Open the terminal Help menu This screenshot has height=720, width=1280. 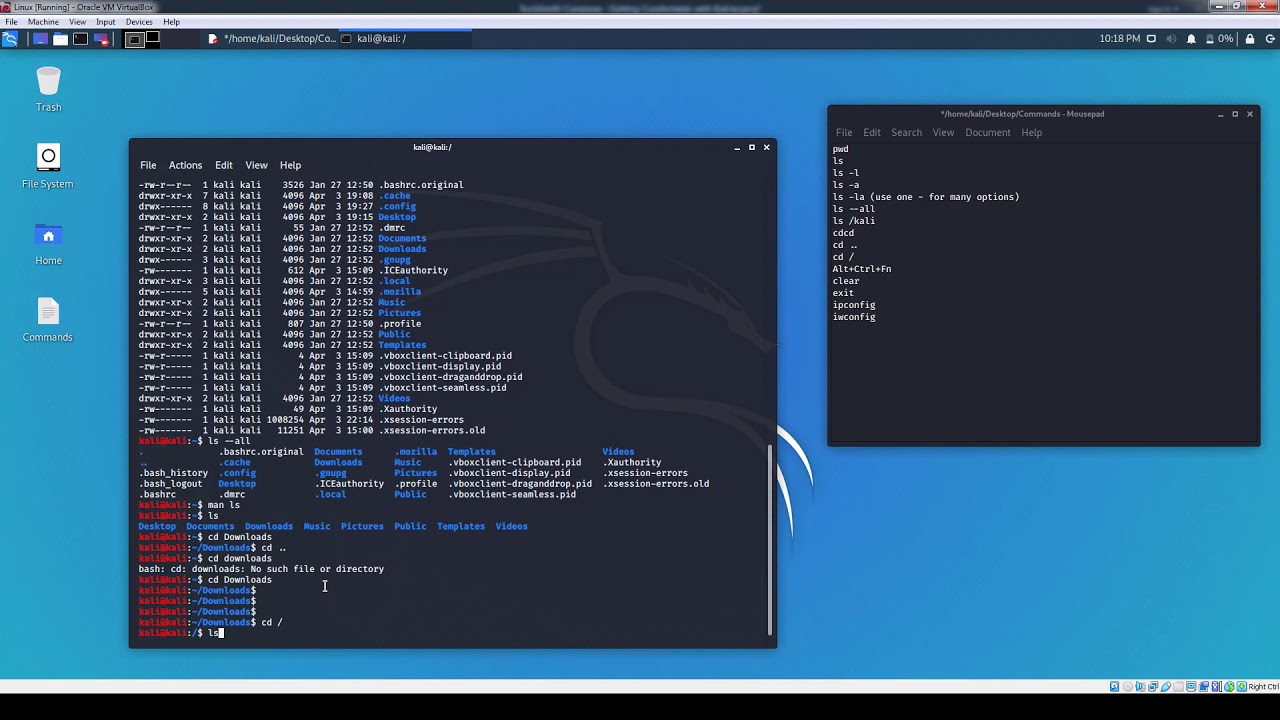pyautogui.click(x=290, y=165)
